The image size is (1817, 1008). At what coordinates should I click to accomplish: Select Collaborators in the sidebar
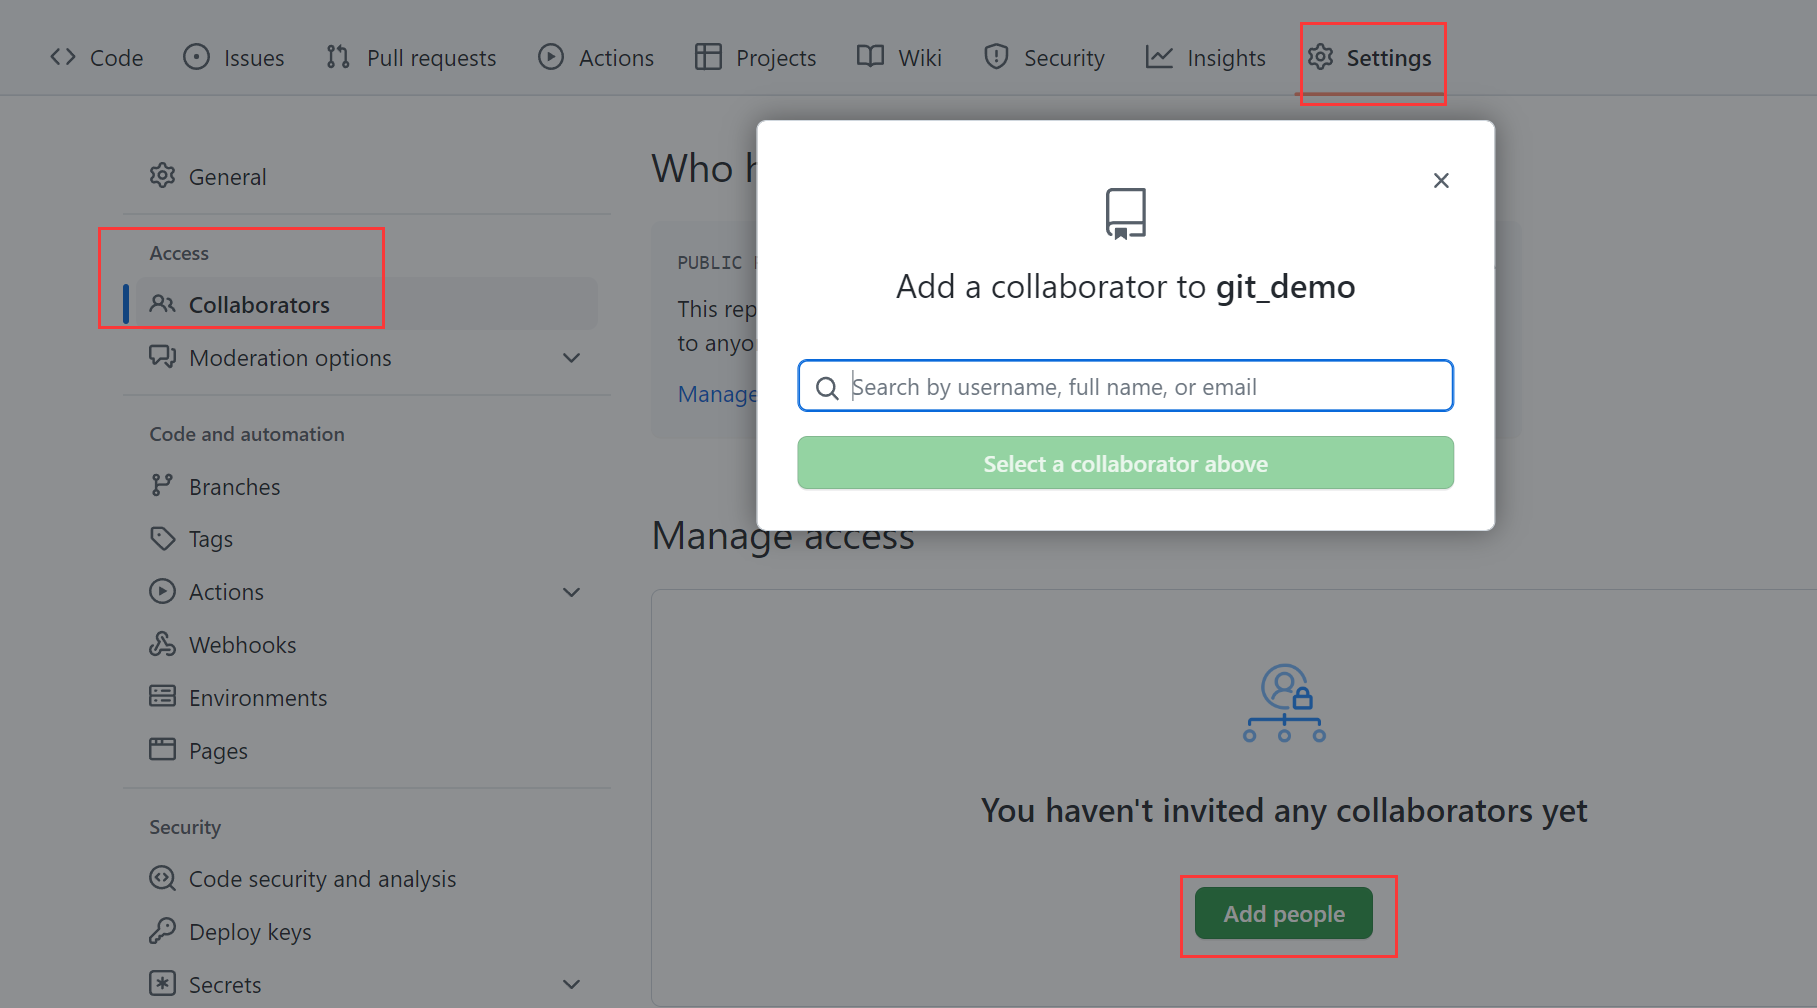(368, 304)
